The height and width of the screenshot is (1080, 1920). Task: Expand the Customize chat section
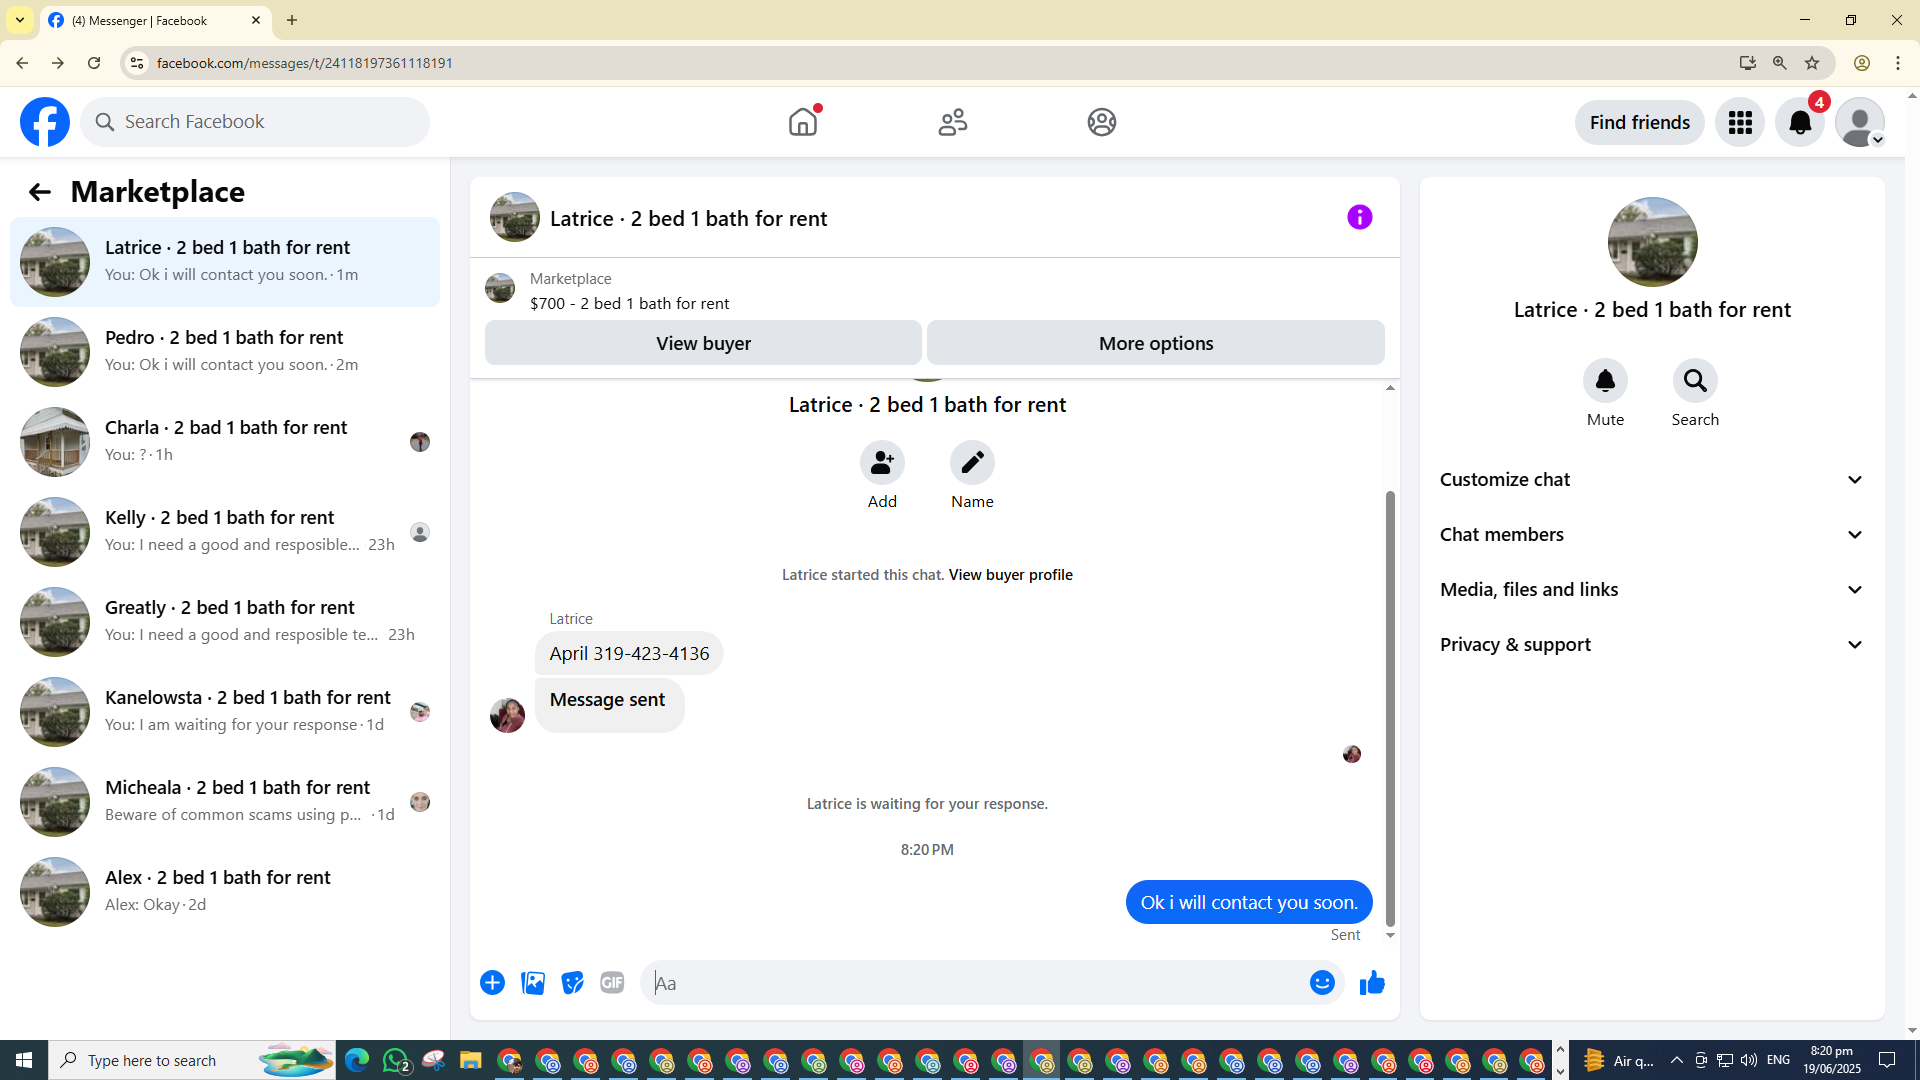1652,480
